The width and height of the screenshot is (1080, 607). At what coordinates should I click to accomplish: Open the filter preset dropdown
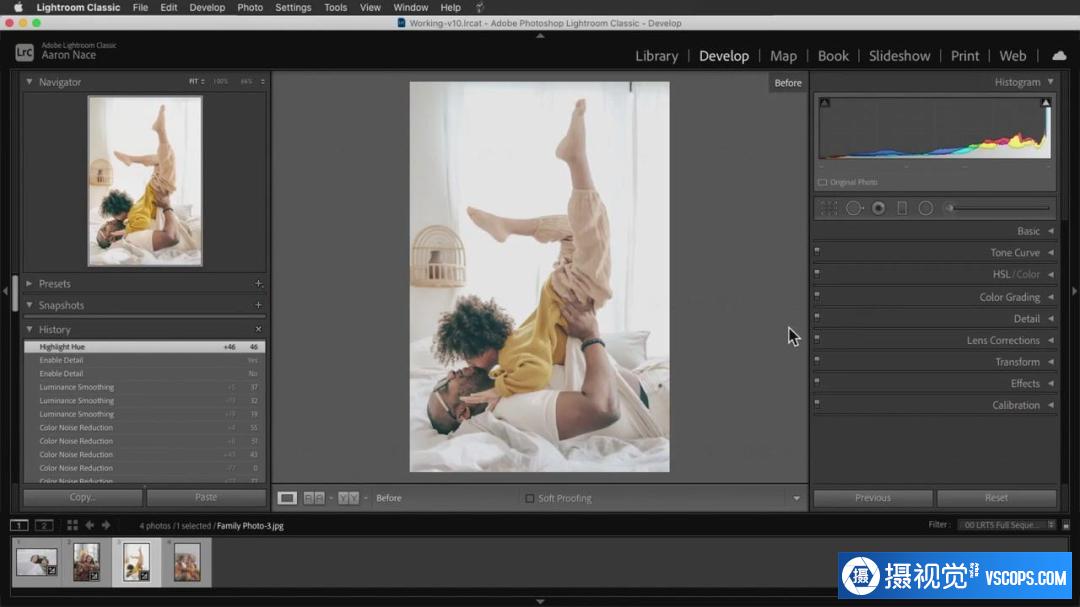pos(1007,525)
